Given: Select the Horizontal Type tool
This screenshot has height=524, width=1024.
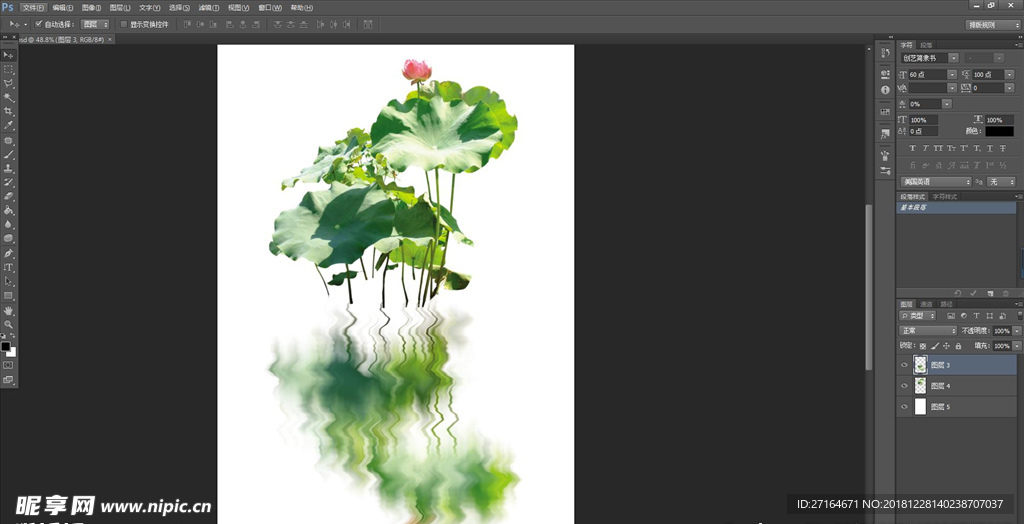Looking at the screenshot, I should [8, 267].
